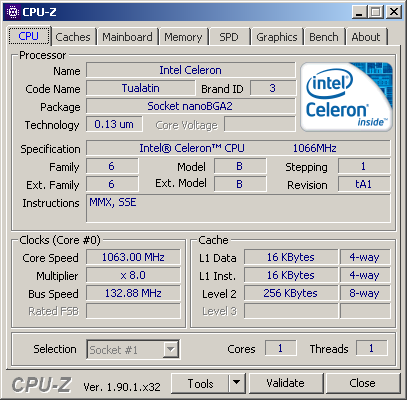
Task: Switch to the Memory tab
Action: (x=183, y=37)
